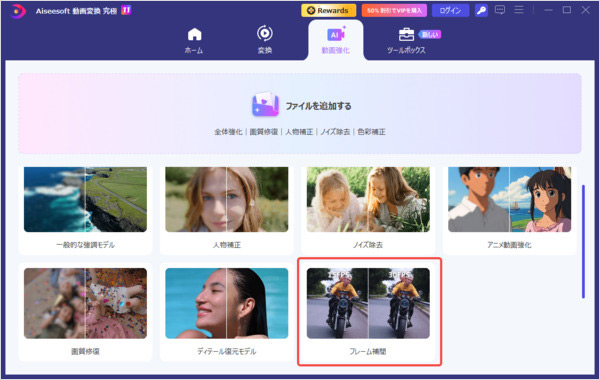Click the 色彩補正 label
This screenshot has width=600, height=380.
(x=371, y=132)
